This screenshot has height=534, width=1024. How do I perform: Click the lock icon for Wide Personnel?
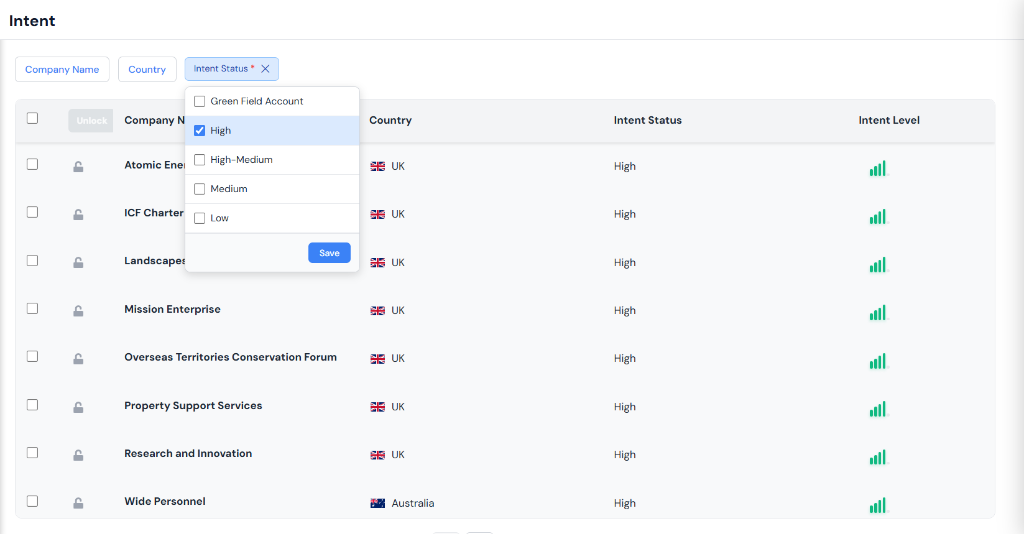[x=78, y=503]
